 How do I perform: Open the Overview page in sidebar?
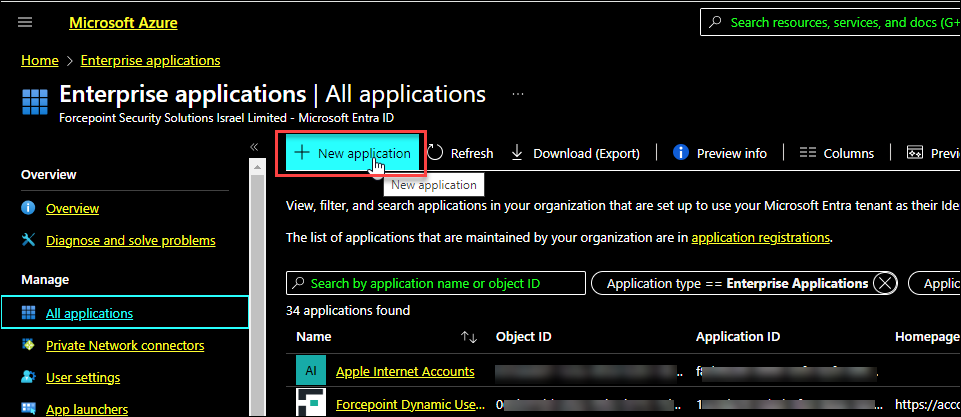[x=72, y=208]
